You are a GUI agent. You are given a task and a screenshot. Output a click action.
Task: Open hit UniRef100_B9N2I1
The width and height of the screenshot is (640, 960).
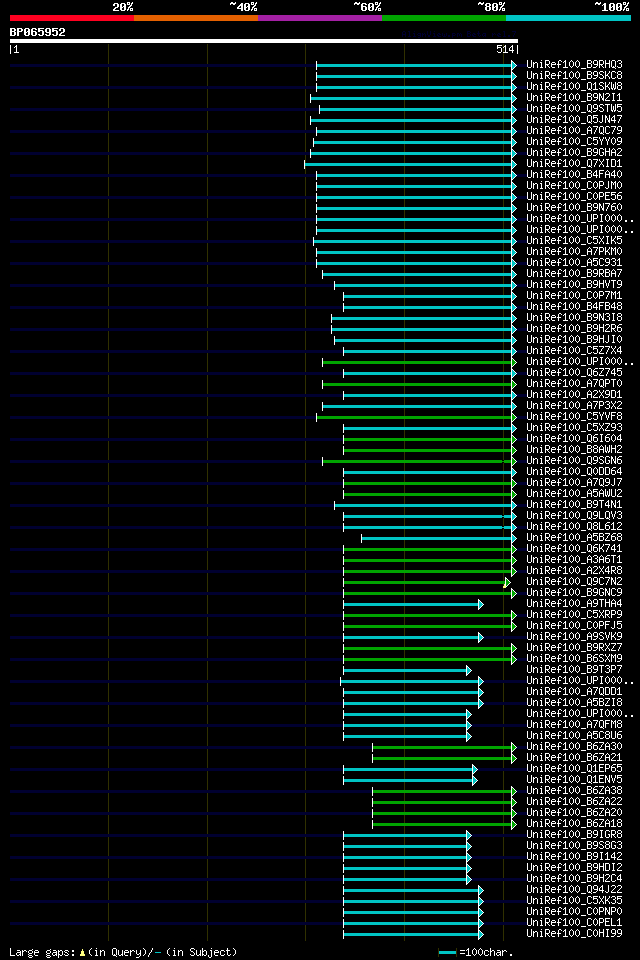[x=574, y=97]
